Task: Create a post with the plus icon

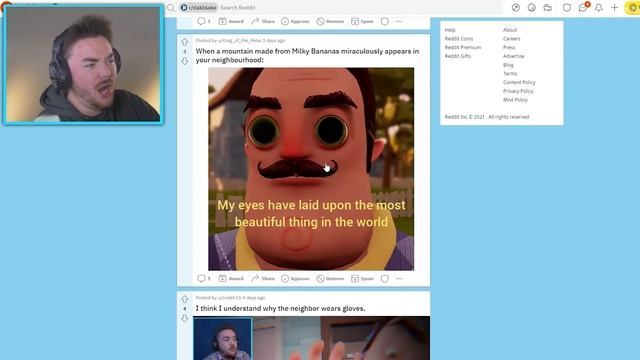Action: 614,7
